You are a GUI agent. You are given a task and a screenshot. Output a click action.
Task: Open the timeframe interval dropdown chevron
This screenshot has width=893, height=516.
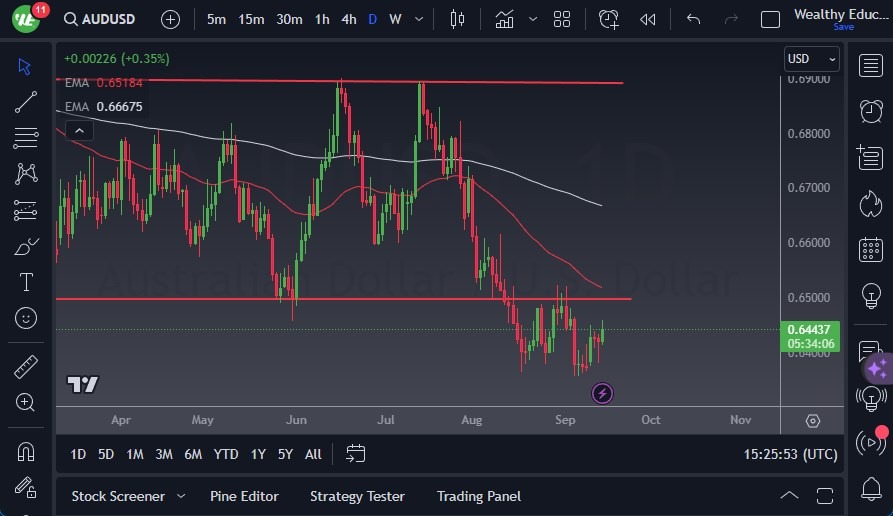[x=417, y=19]
